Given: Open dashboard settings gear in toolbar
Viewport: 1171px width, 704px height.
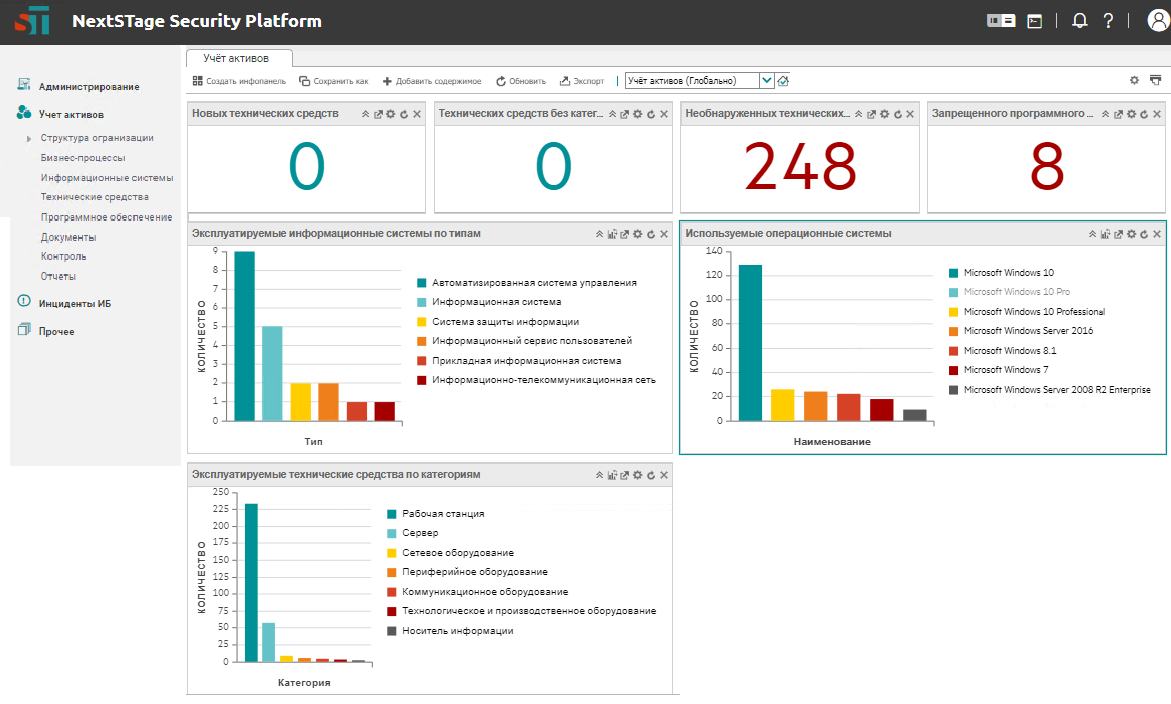Looking at the screenshot, I should (1134, 80).
